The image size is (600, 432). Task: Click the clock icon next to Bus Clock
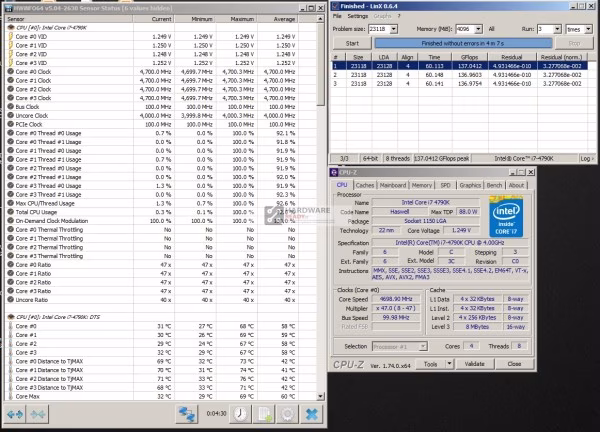(11, 106)
